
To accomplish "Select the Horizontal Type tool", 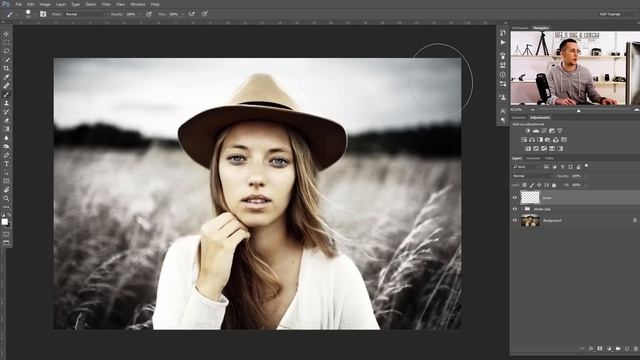I will [6, 164].
